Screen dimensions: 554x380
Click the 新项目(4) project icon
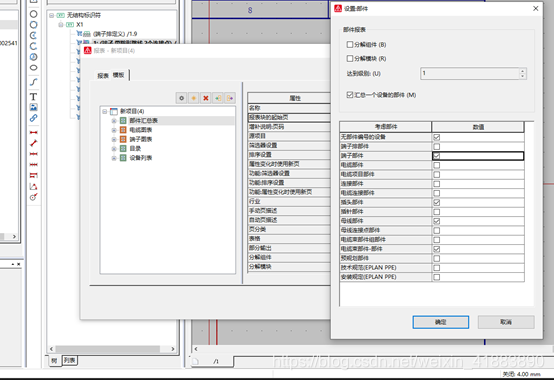[114, 111]
